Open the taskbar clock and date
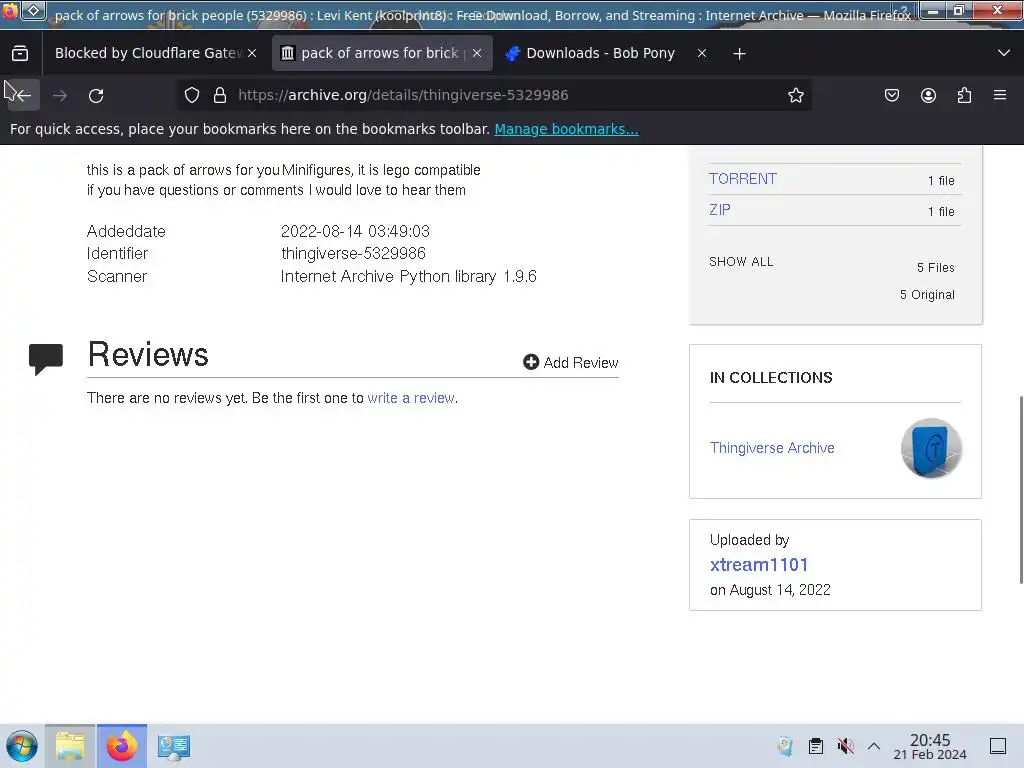The image size is (1024, 768). 930,746
